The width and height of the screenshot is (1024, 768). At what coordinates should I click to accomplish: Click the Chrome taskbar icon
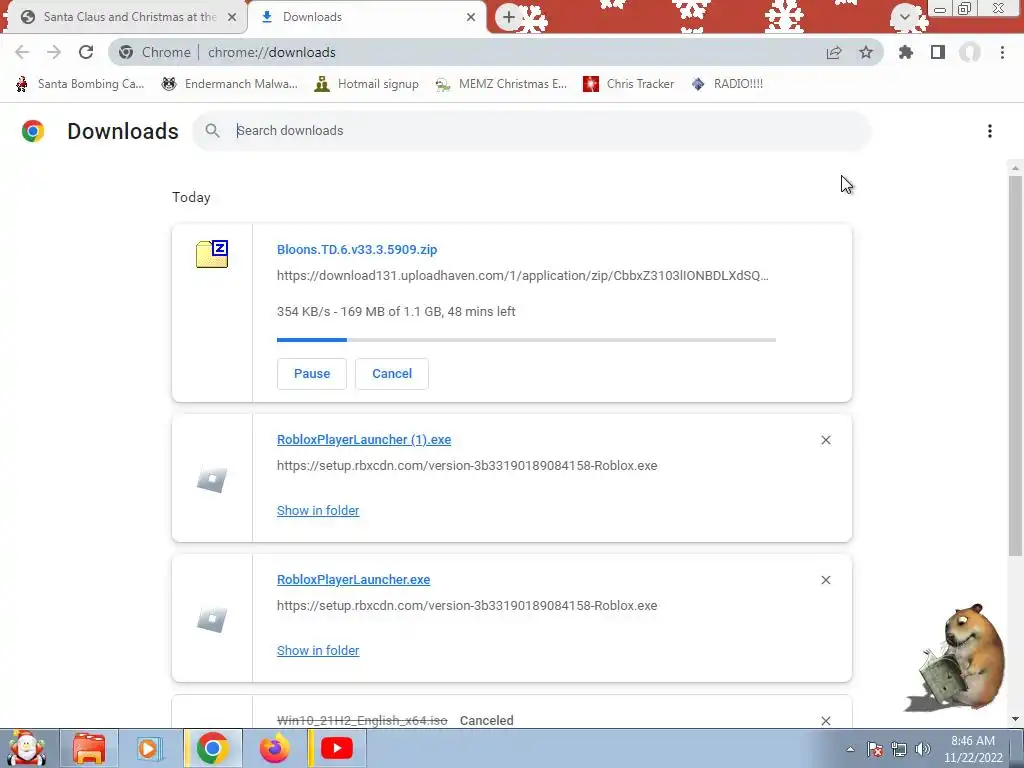[212, 748]
